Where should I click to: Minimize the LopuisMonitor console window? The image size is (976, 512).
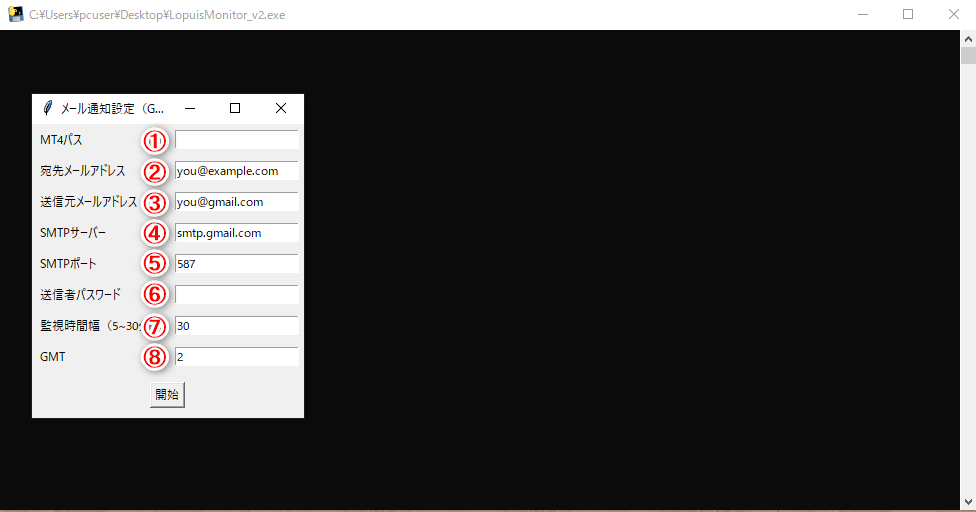click(x=863, y=14)
